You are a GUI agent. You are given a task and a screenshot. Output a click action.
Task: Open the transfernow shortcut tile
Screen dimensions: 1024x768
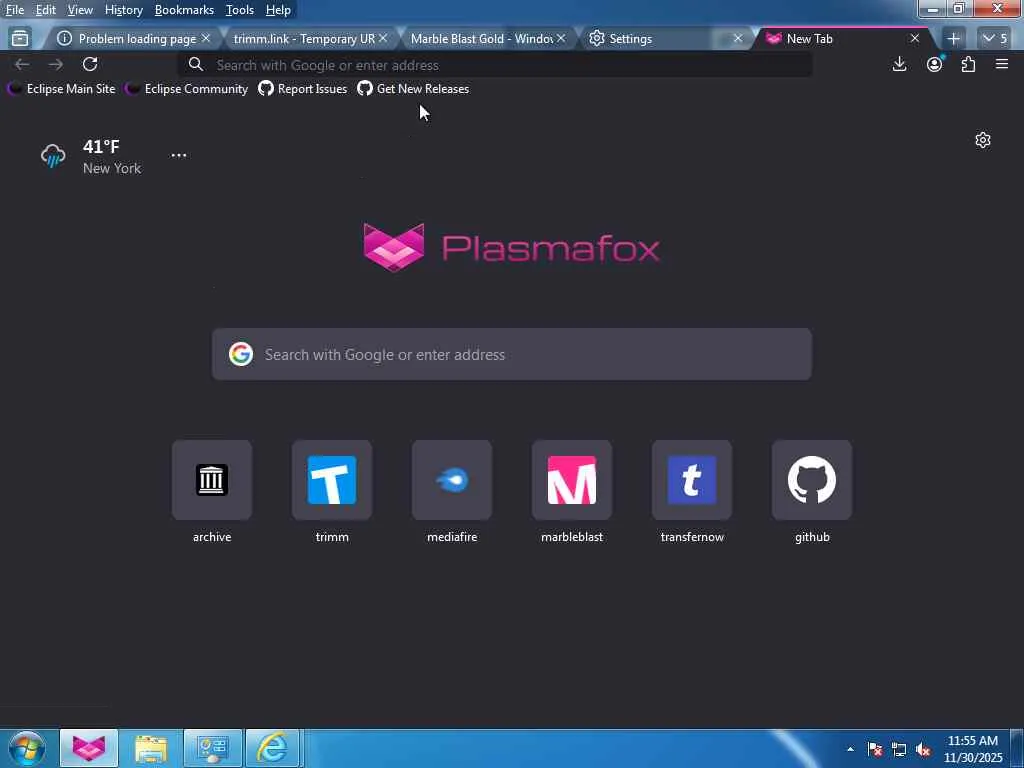pyautogui.click(x=692, y=480)
